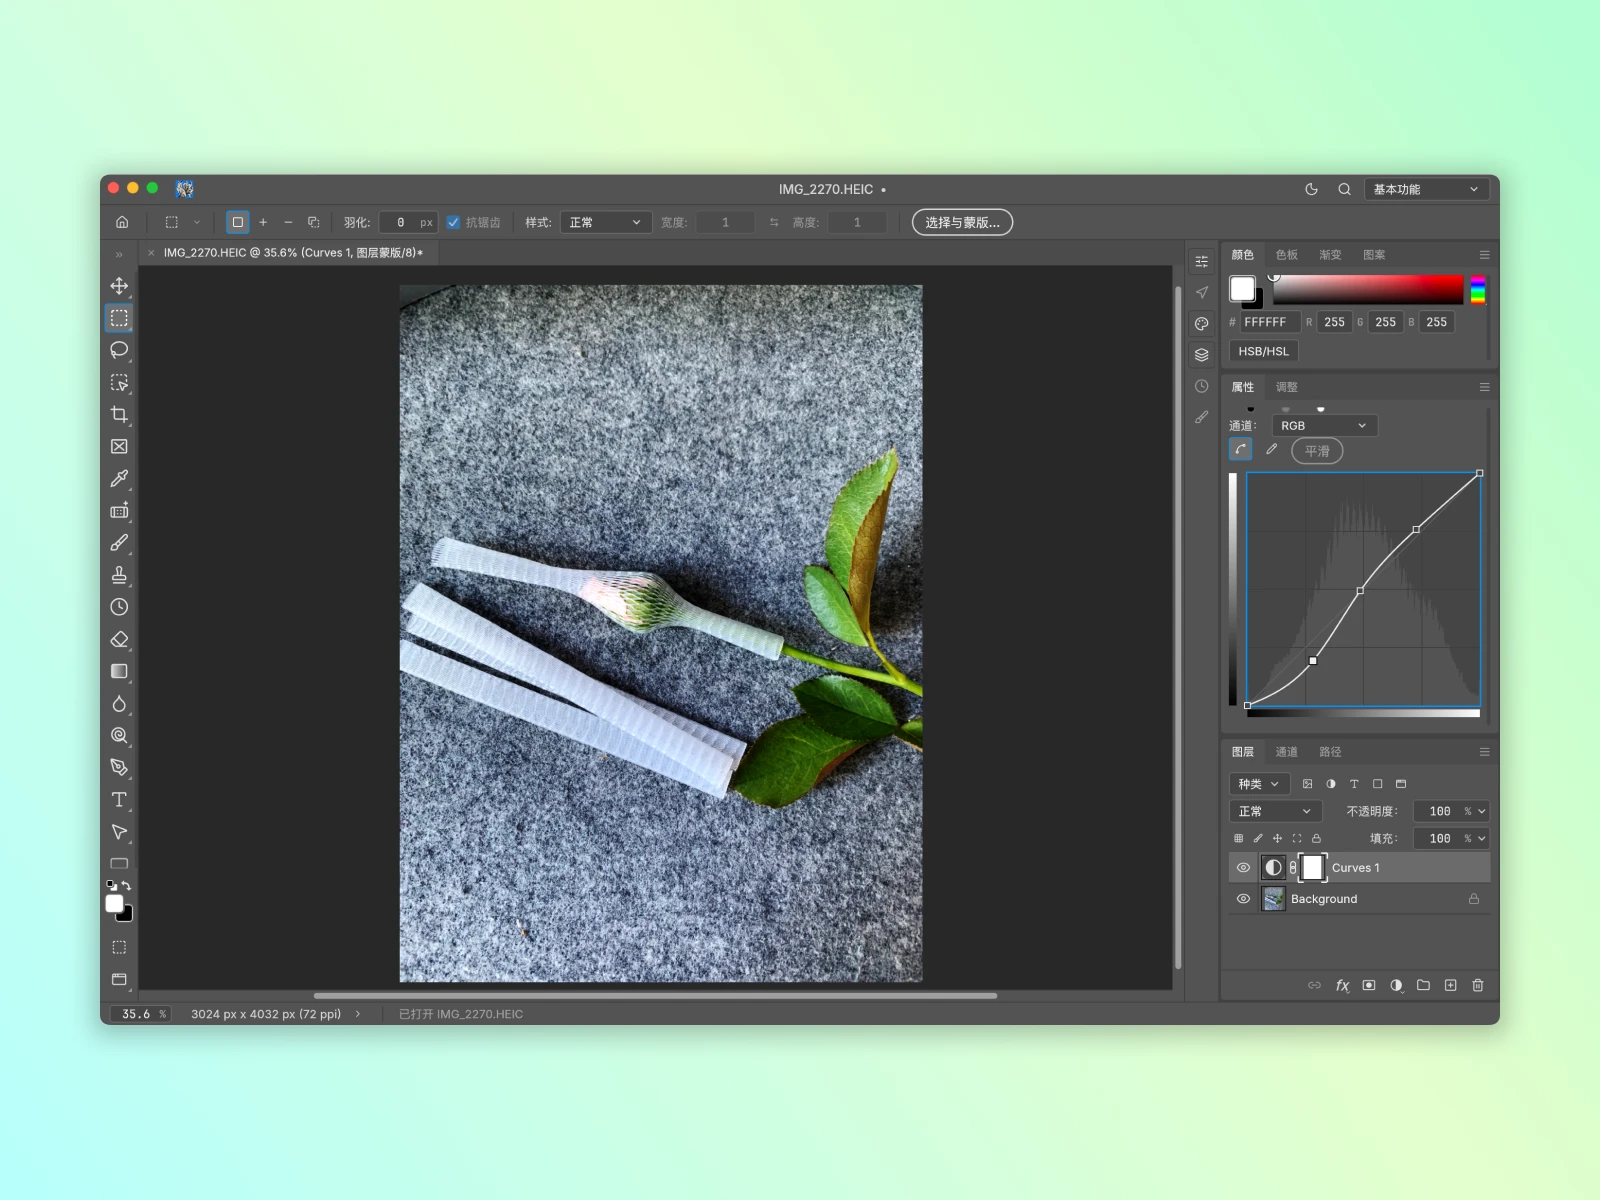
Task: Select the Move tool
Action: [119, 286]
